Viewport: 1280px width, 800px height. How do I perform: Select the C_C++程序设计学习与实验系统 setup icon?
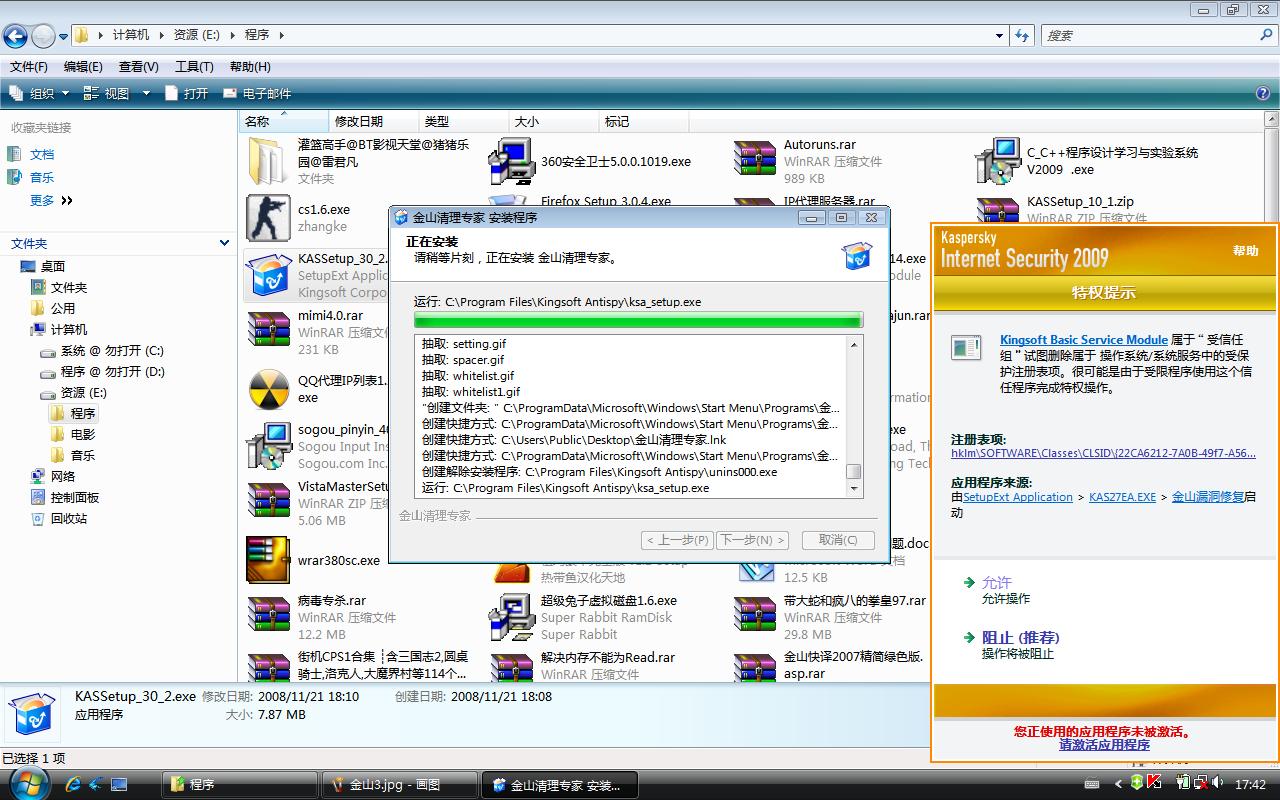998,161
